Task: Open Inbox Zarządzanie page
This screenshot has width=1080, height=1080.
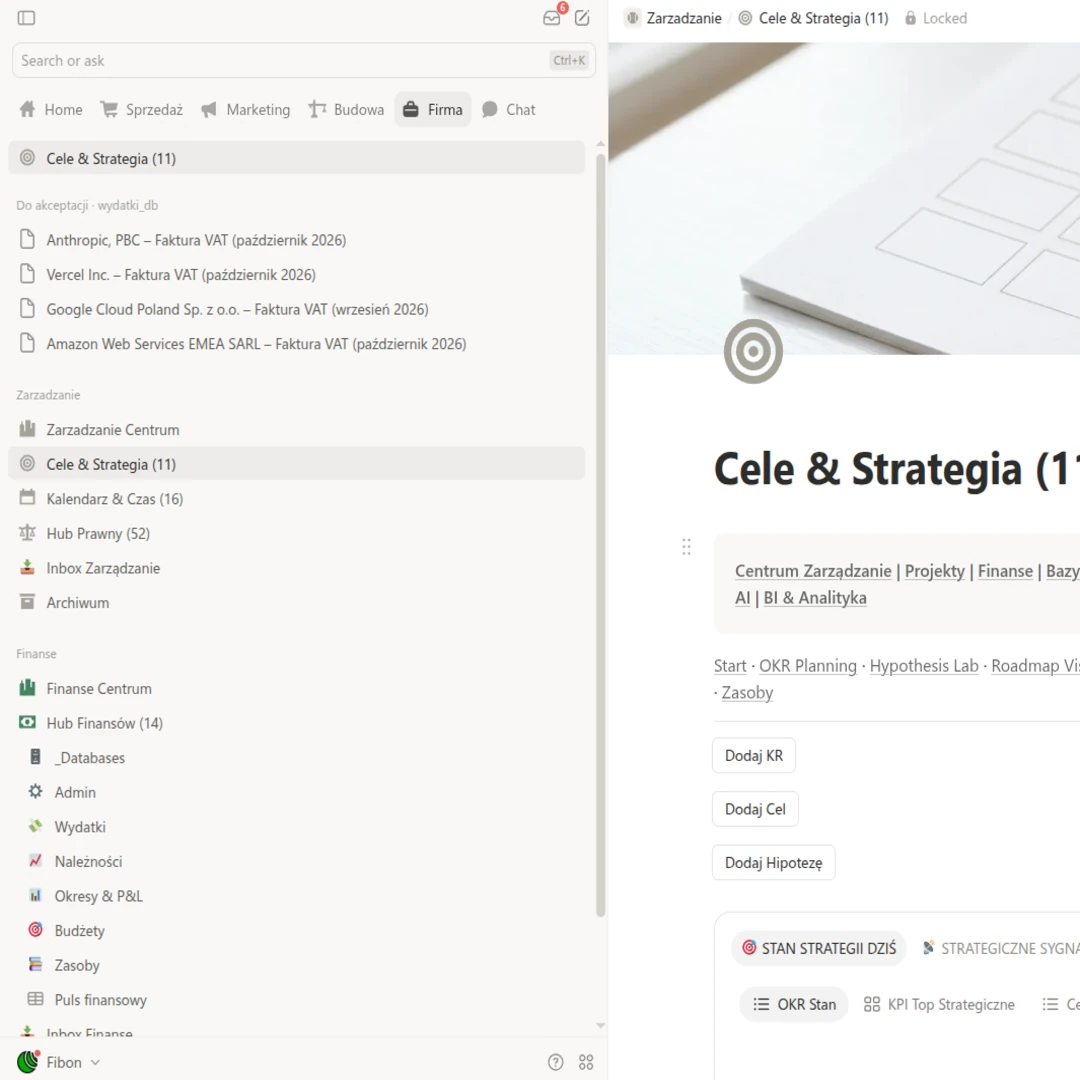Action: (297, 568)
